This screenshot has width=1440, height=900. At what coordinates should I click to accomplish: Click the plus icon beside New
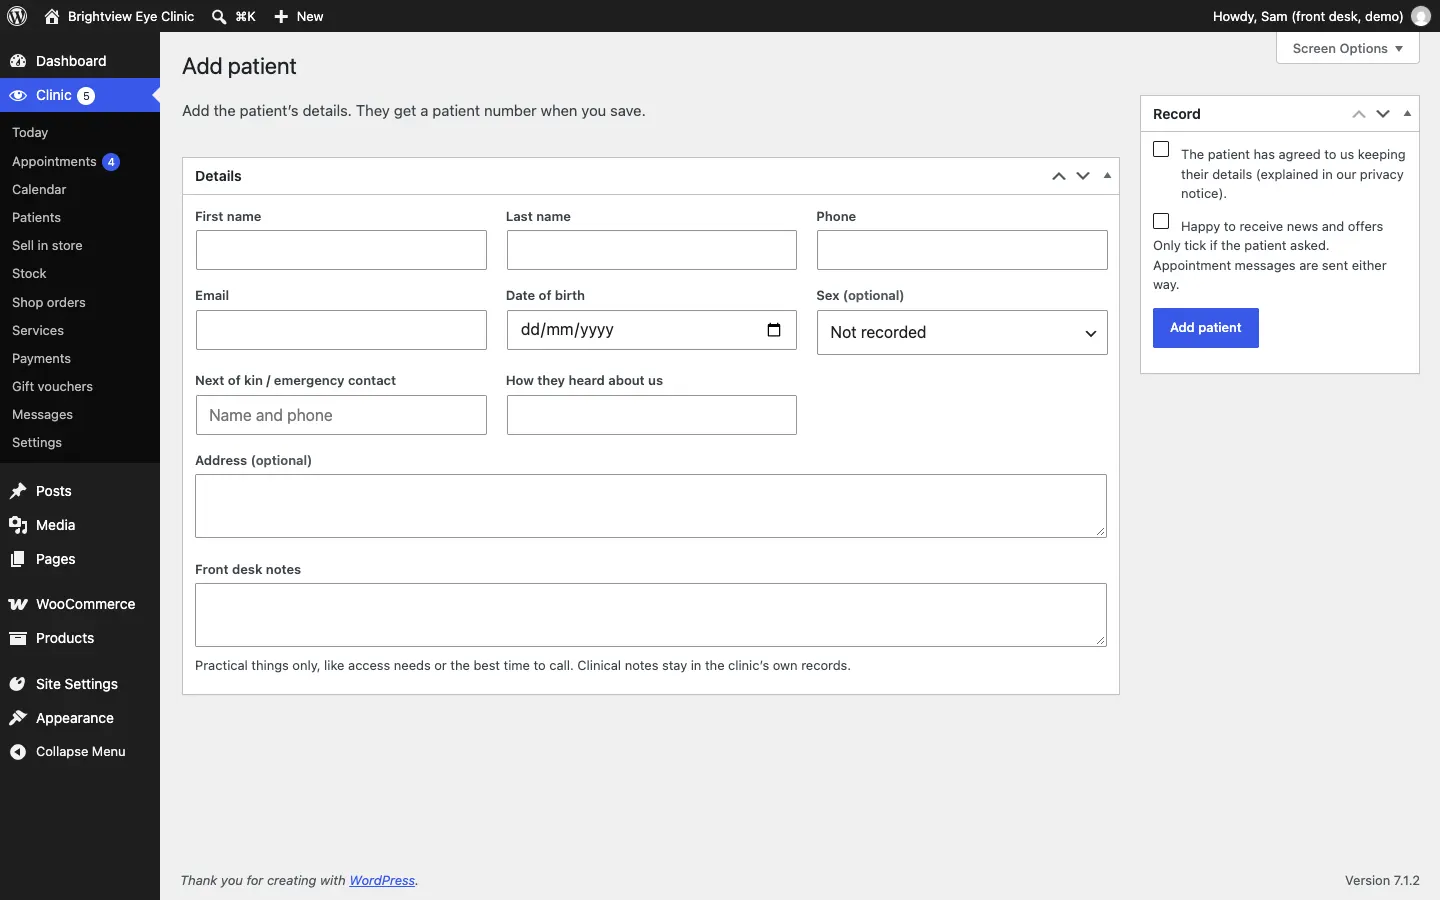pos(281,16)
